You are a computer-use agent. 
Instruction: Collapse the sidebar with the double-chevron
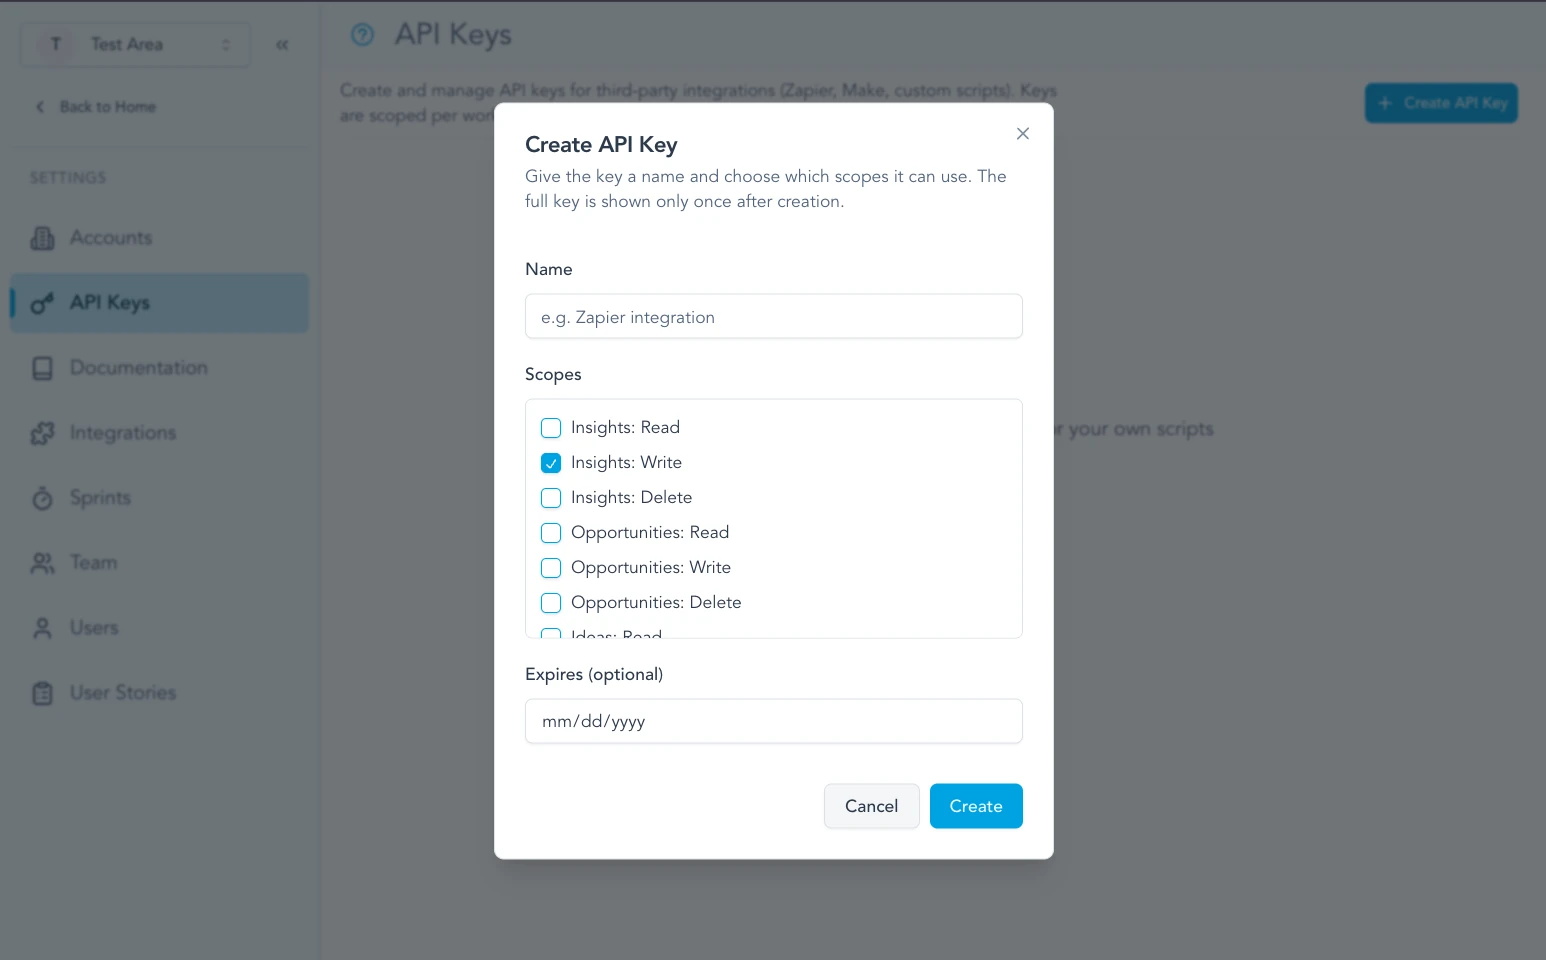(x=281, y=44)
